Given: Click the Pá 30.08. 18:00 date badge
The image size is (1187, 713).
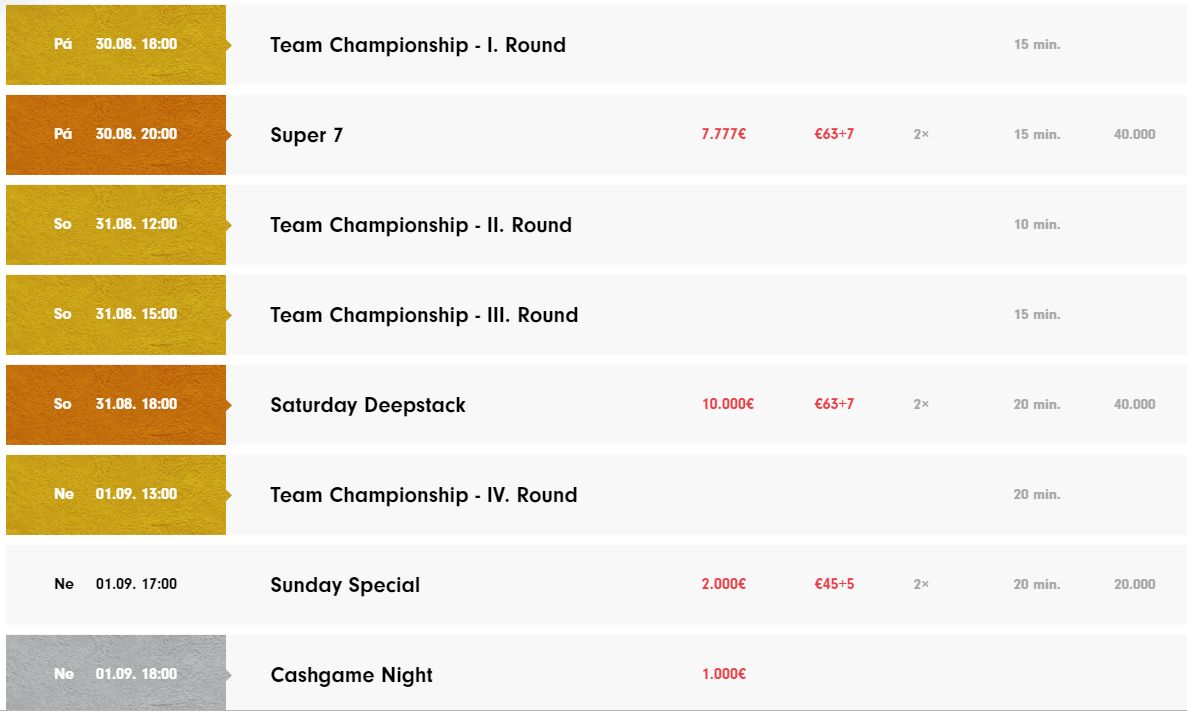Looking at the screenshot, I should tap(116, 45).
